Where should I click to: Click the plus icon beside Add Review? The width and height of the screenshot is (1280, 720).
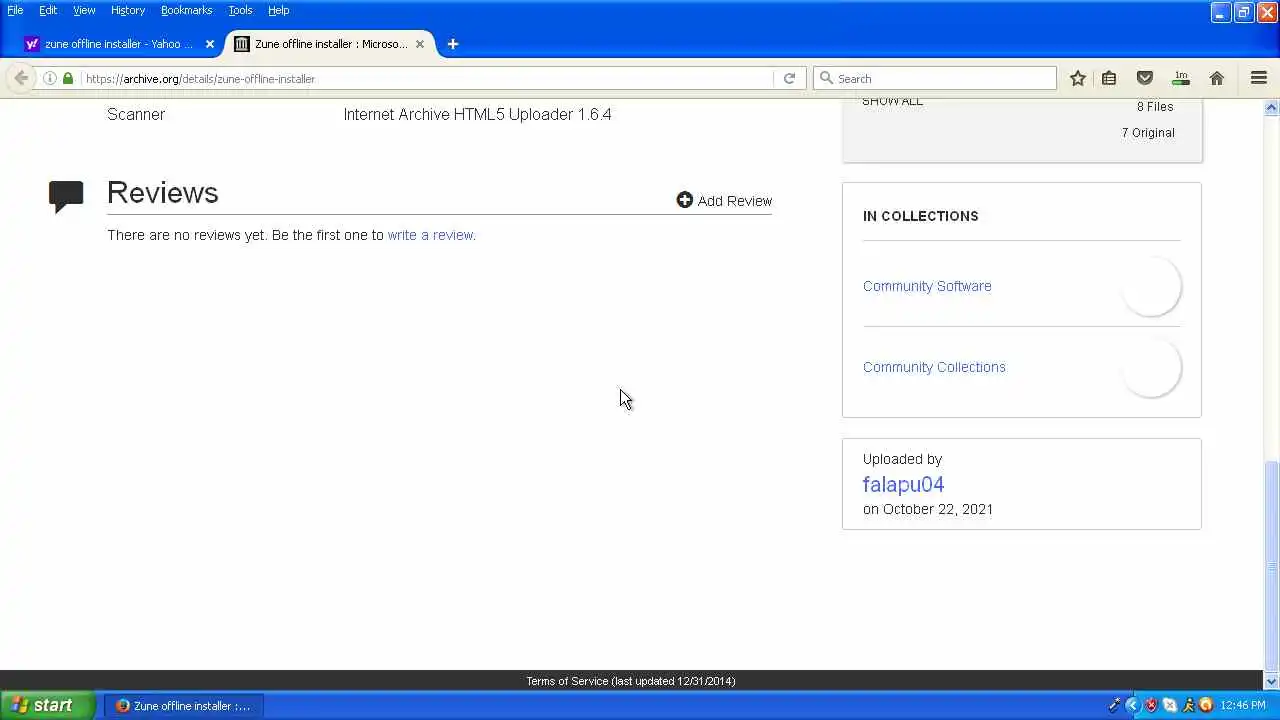(x=685, y=200)
